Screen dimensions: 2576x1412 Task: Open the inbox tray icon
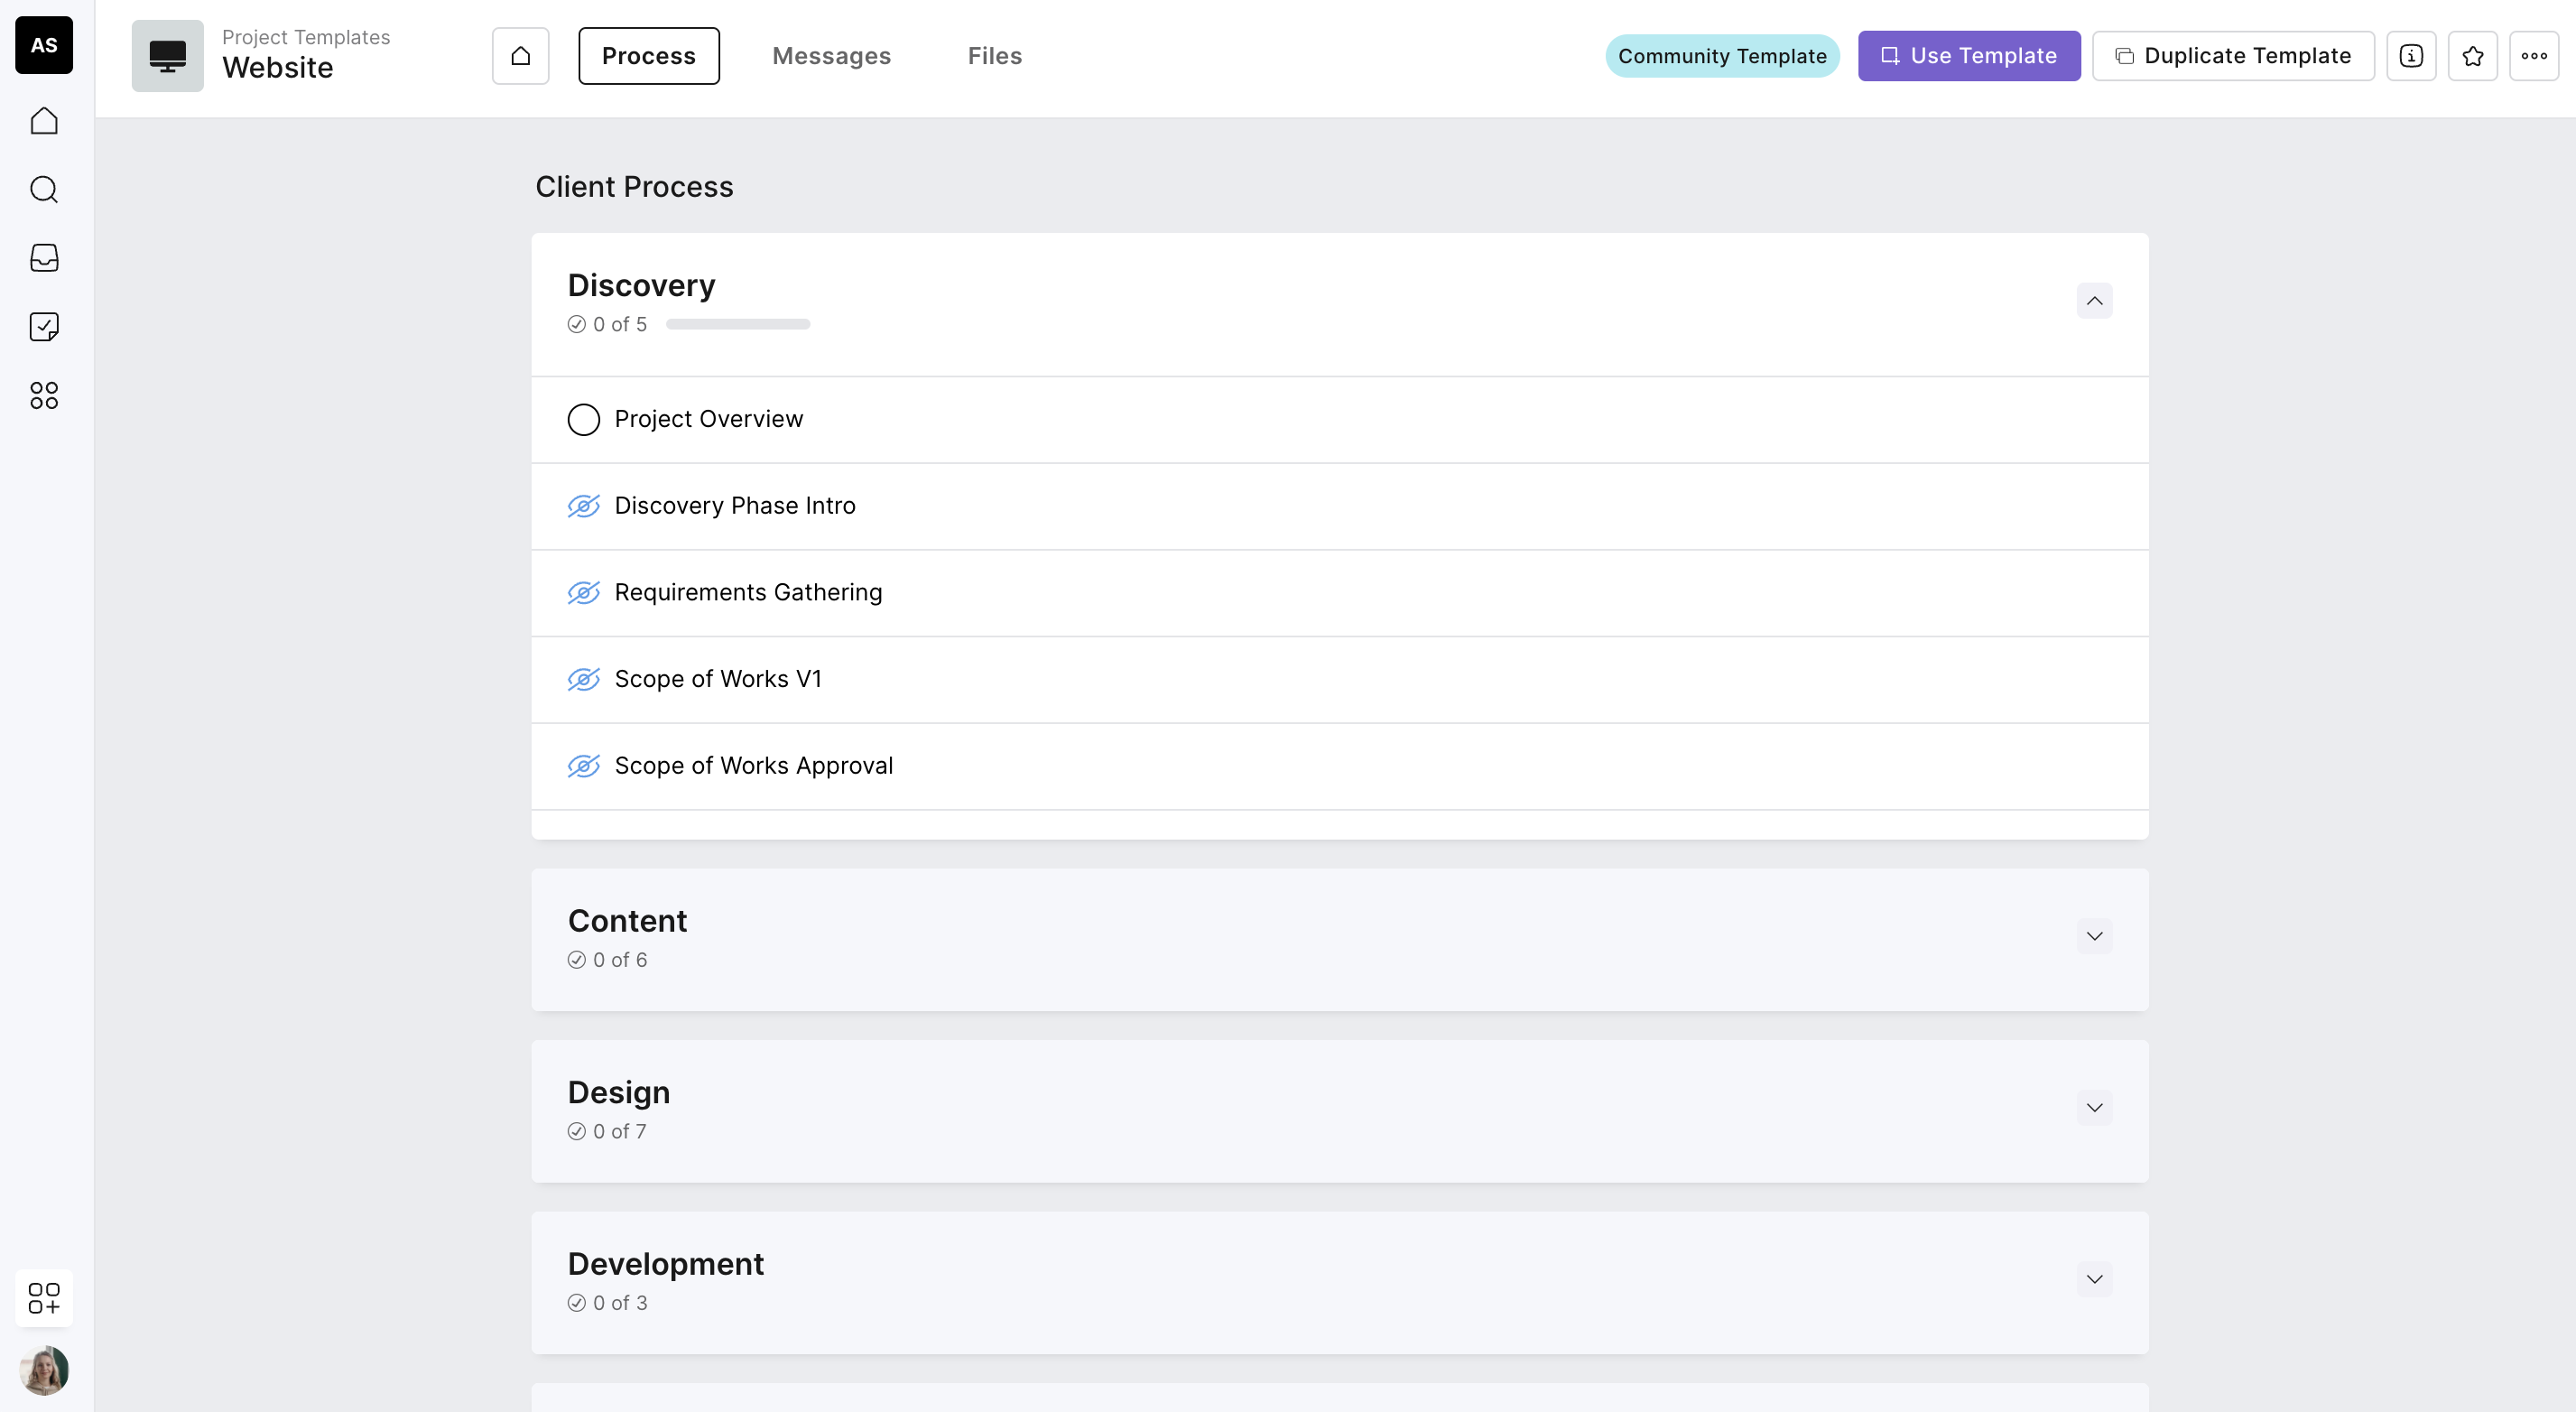44,258
